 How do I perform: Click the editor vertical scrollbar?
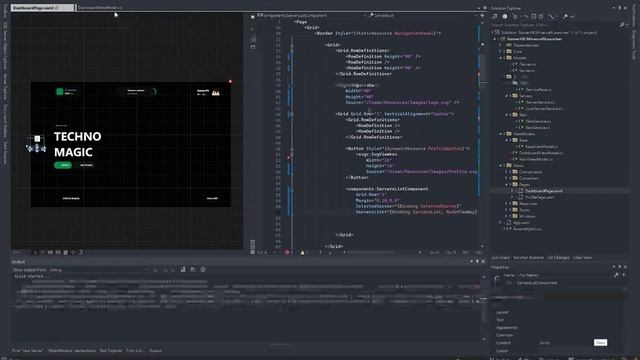pyautogui.click(x=482, y=135)
